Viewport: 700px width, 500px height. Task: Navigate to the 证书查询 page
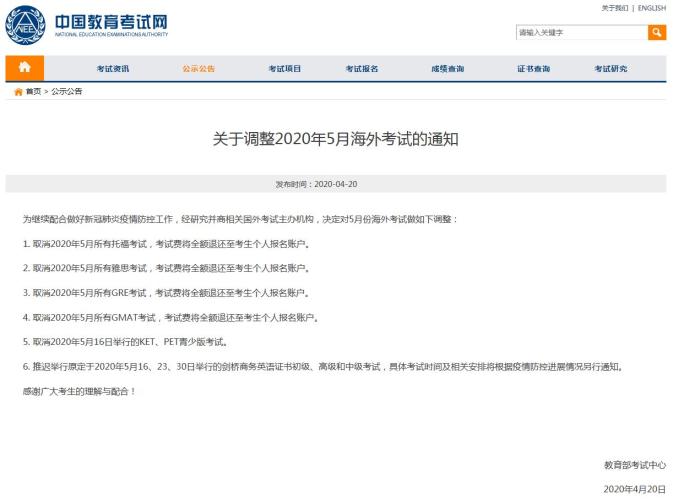[533, 69]
